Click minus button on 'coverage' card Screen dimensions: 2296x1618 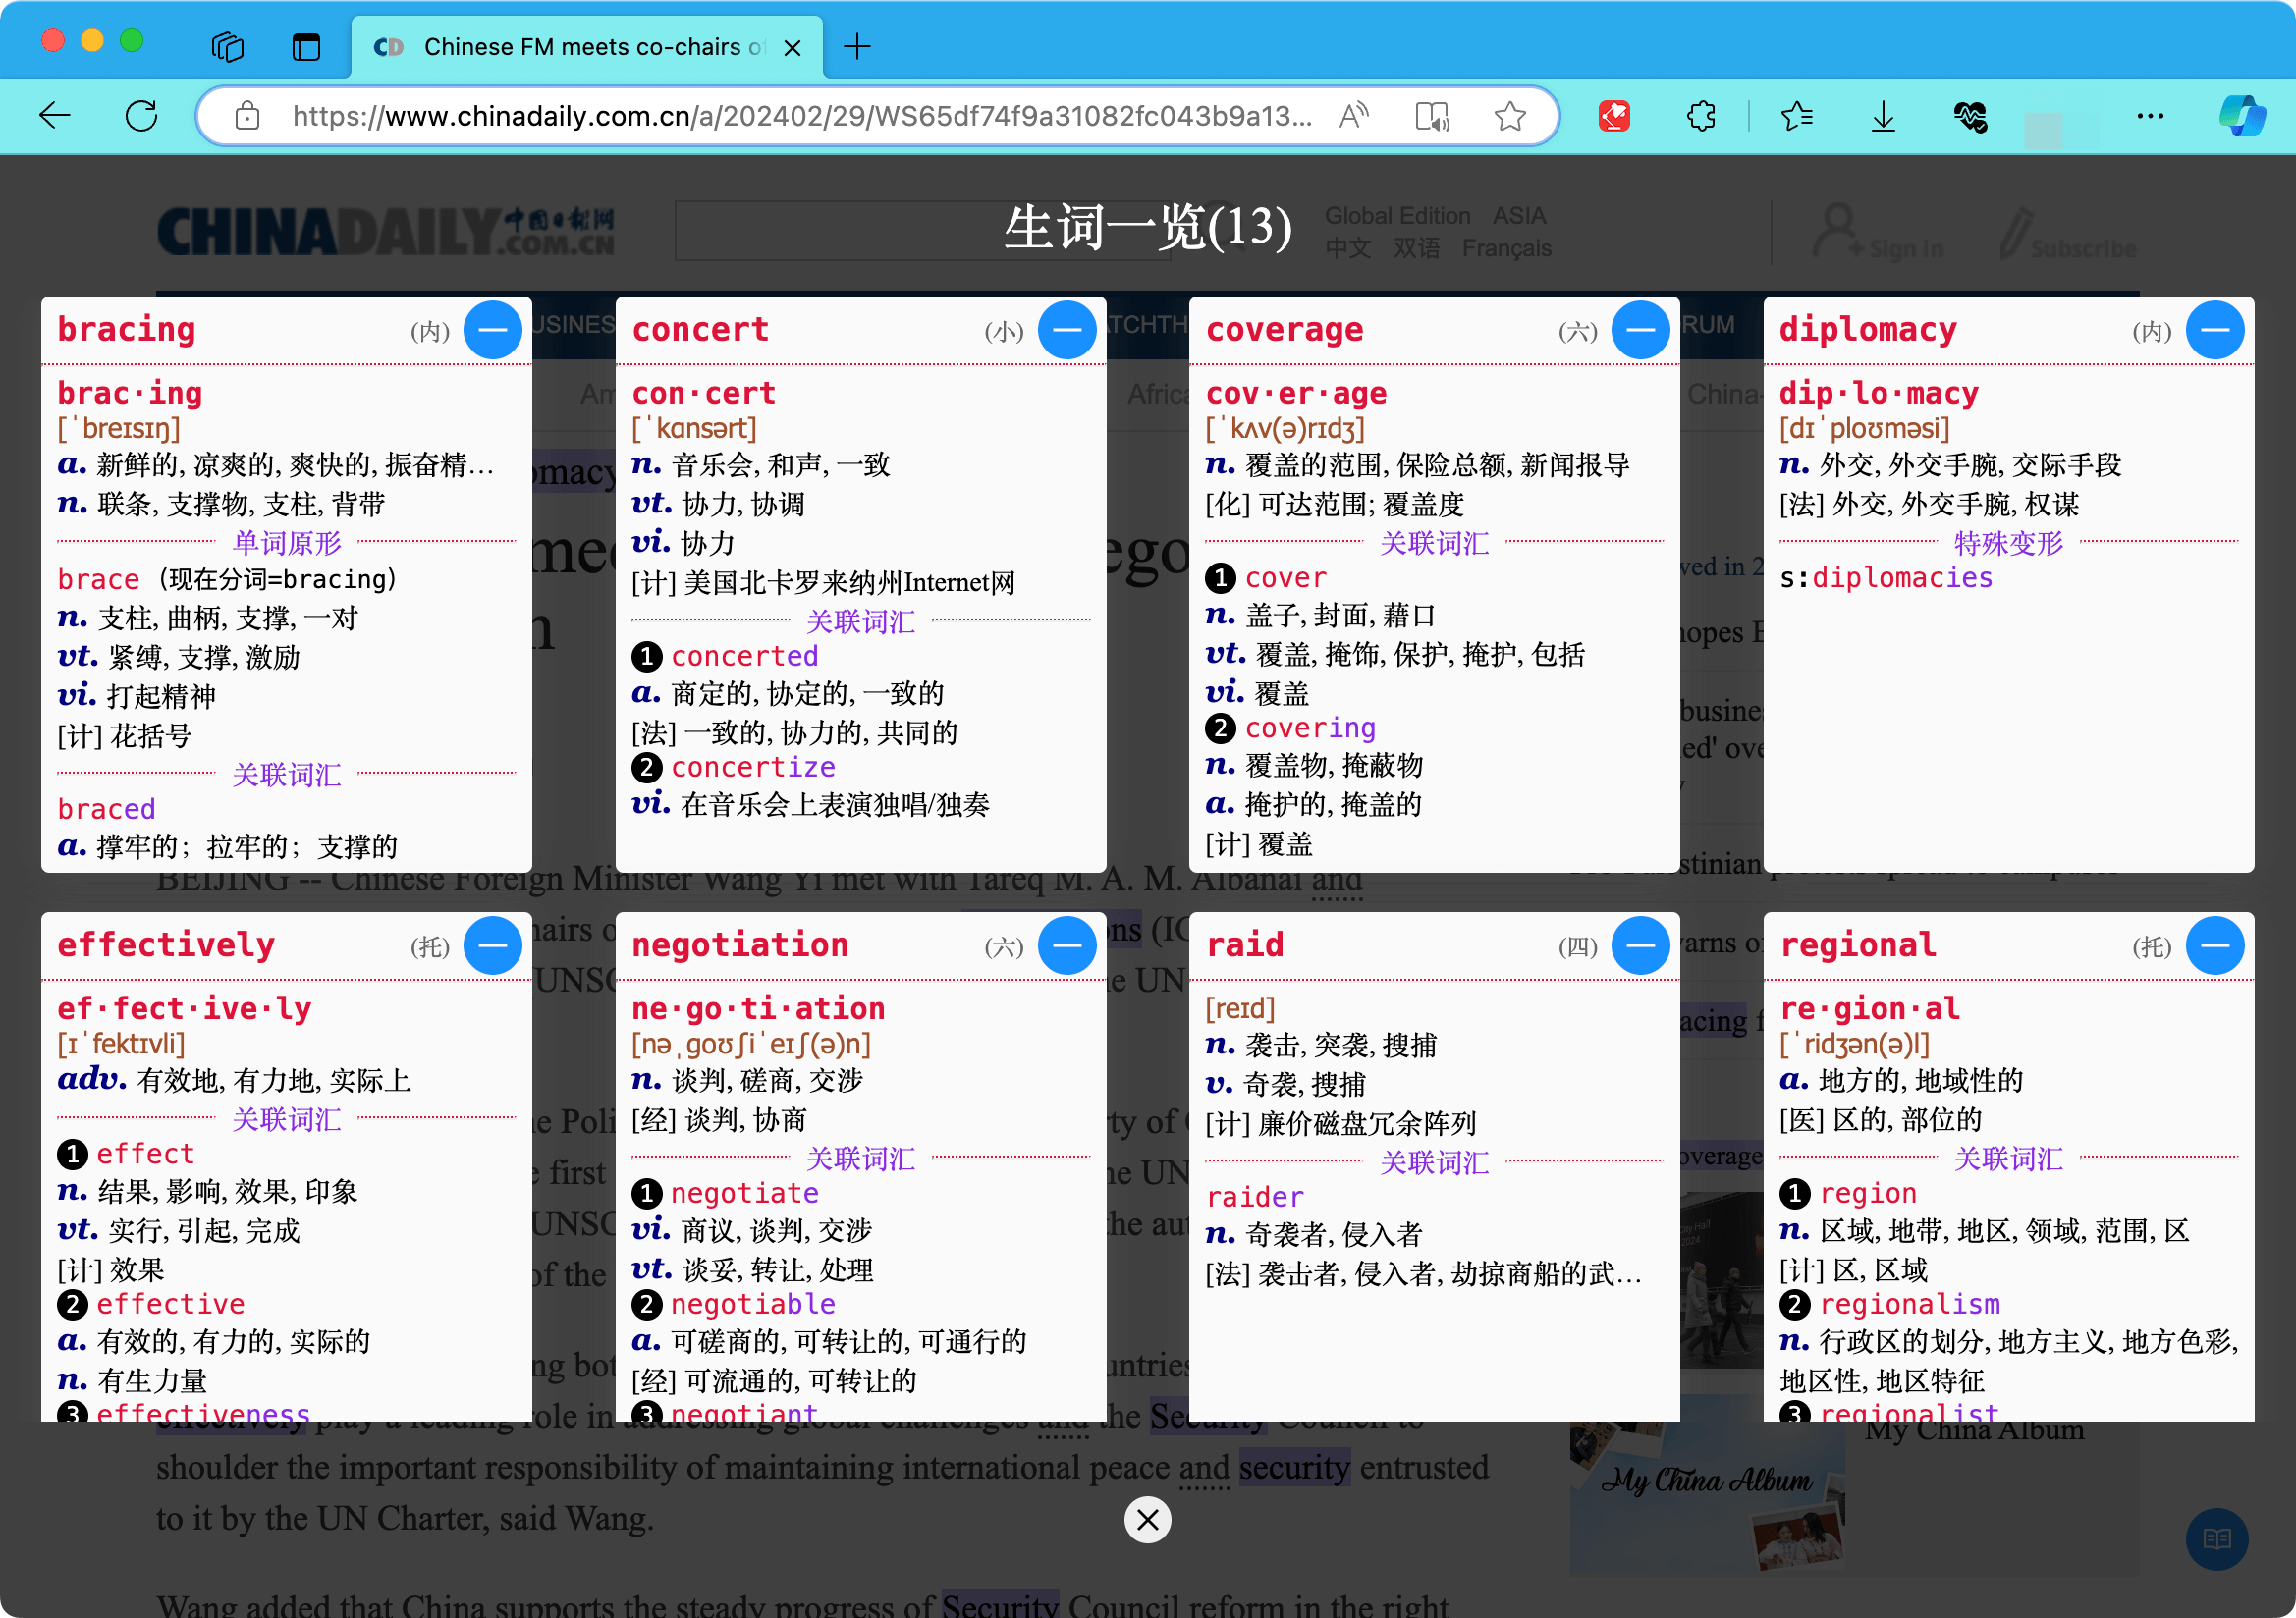(1640, 330)
